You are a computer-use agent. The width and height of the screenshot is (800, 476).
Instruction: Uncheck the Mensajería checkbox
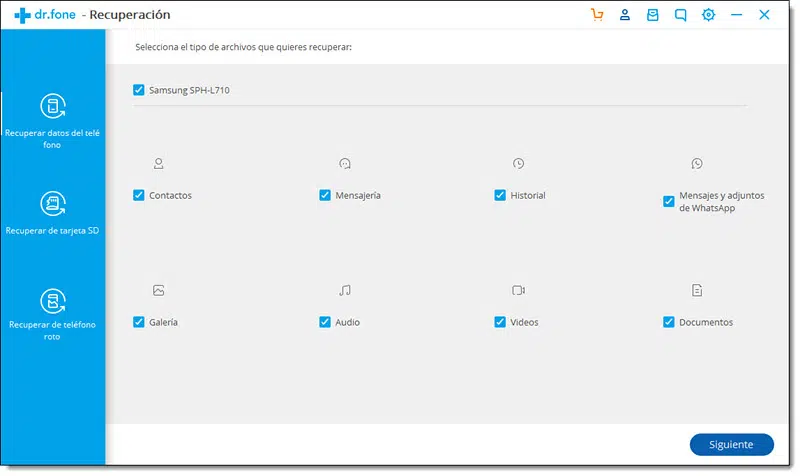click(324, 195)
